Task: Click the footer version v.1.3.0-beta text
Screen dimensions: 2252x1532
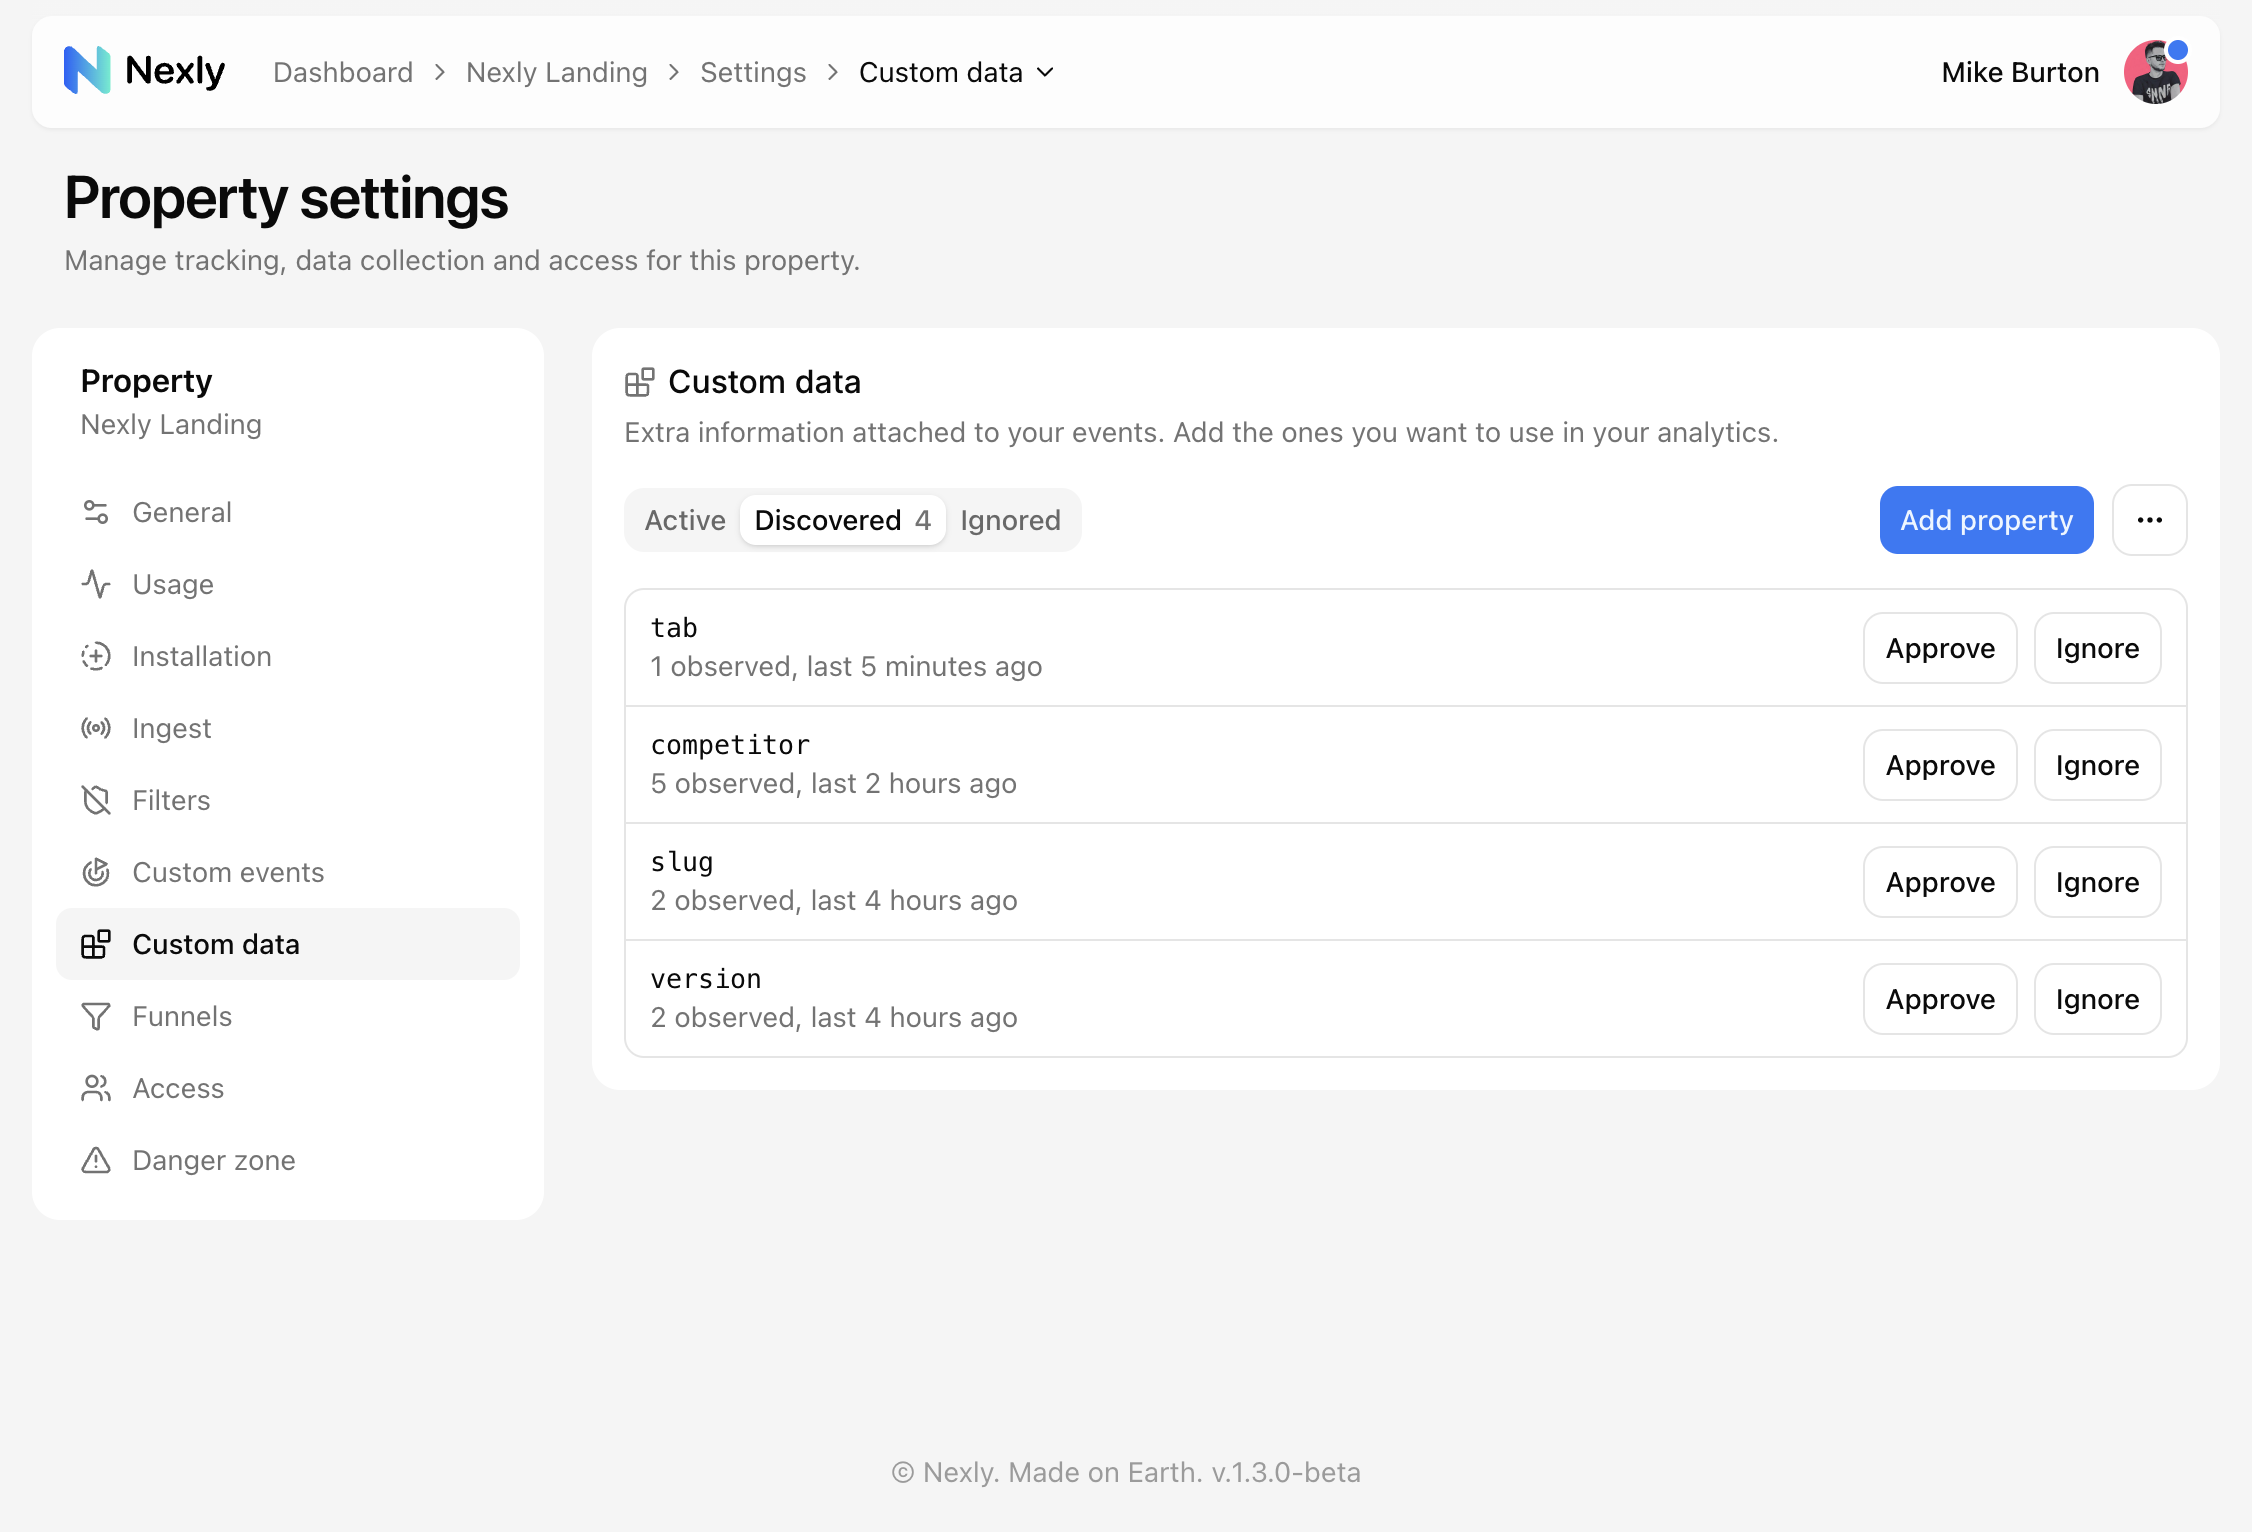Action: tap(1286, 1472)
